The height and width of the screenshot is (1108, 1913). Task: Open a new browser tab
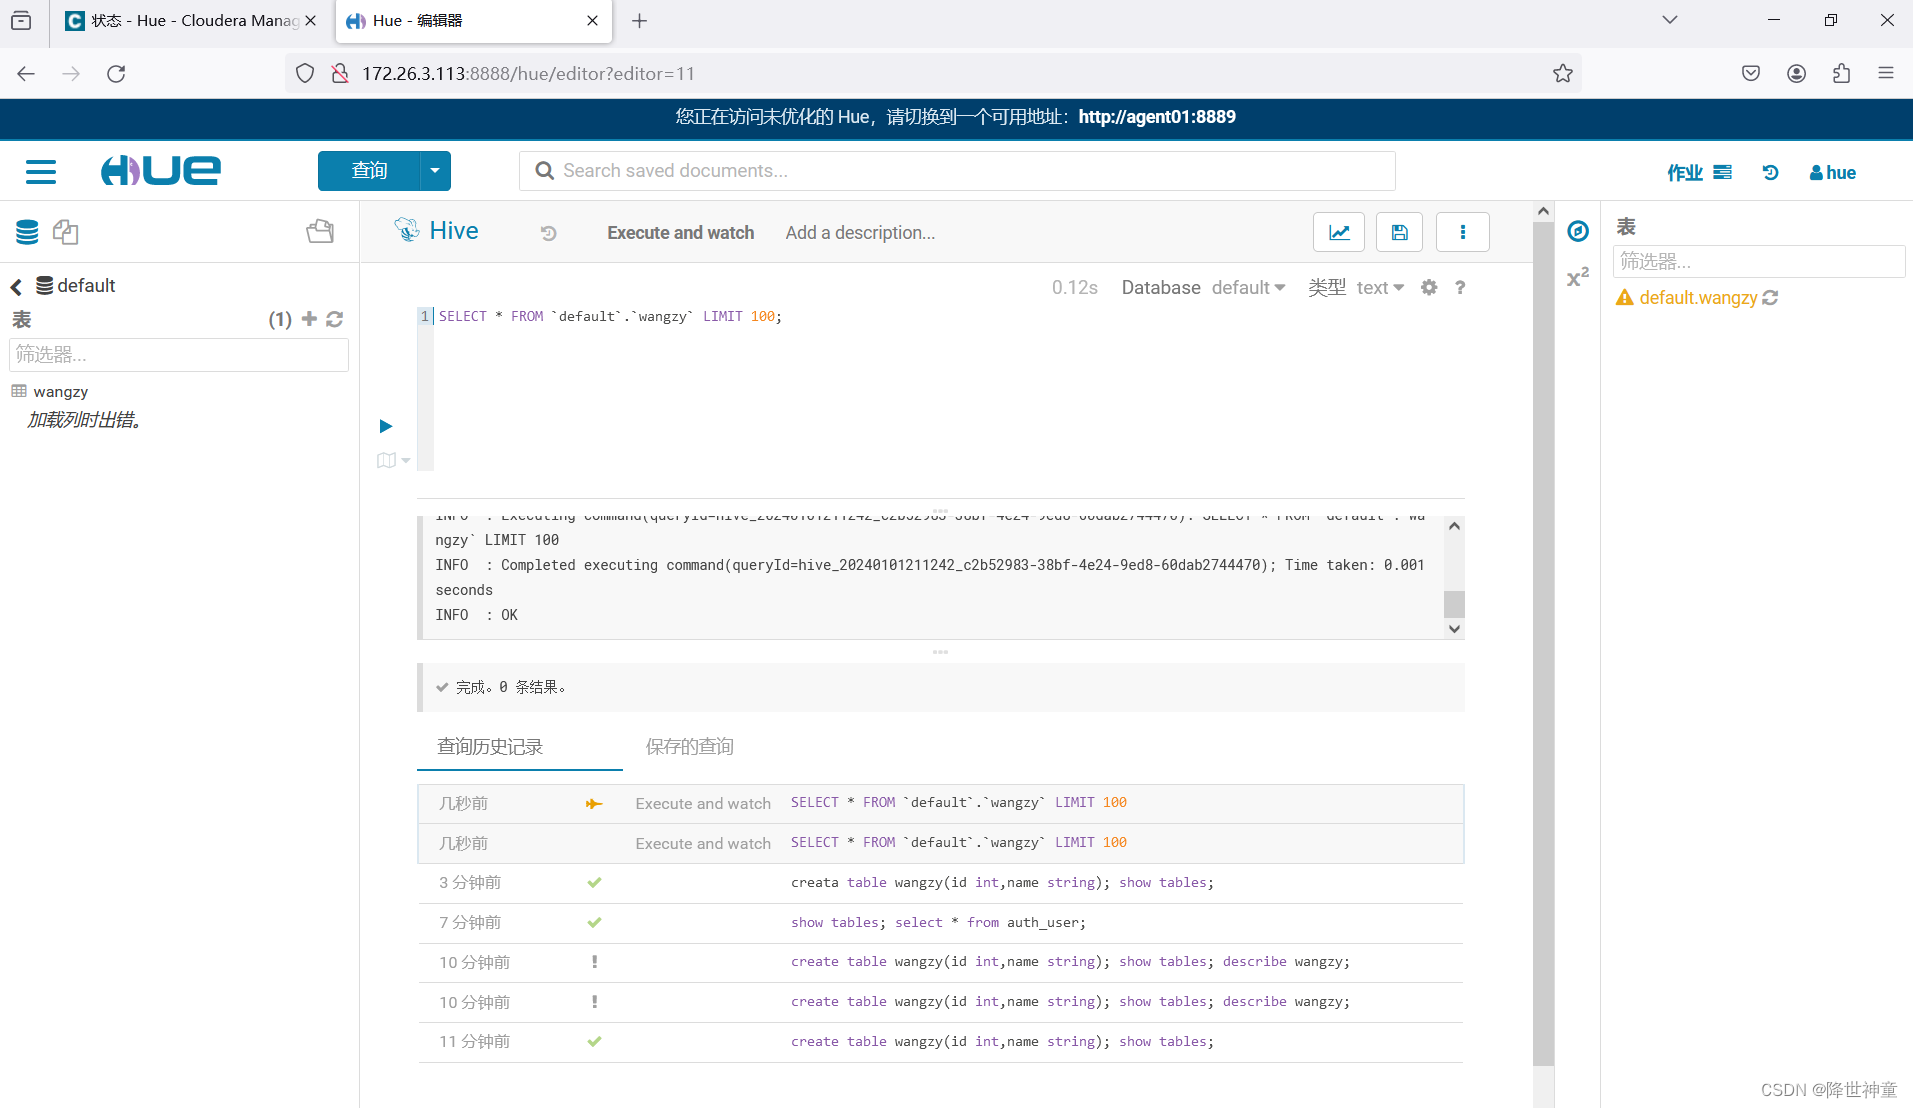click(x=639, y=21)
